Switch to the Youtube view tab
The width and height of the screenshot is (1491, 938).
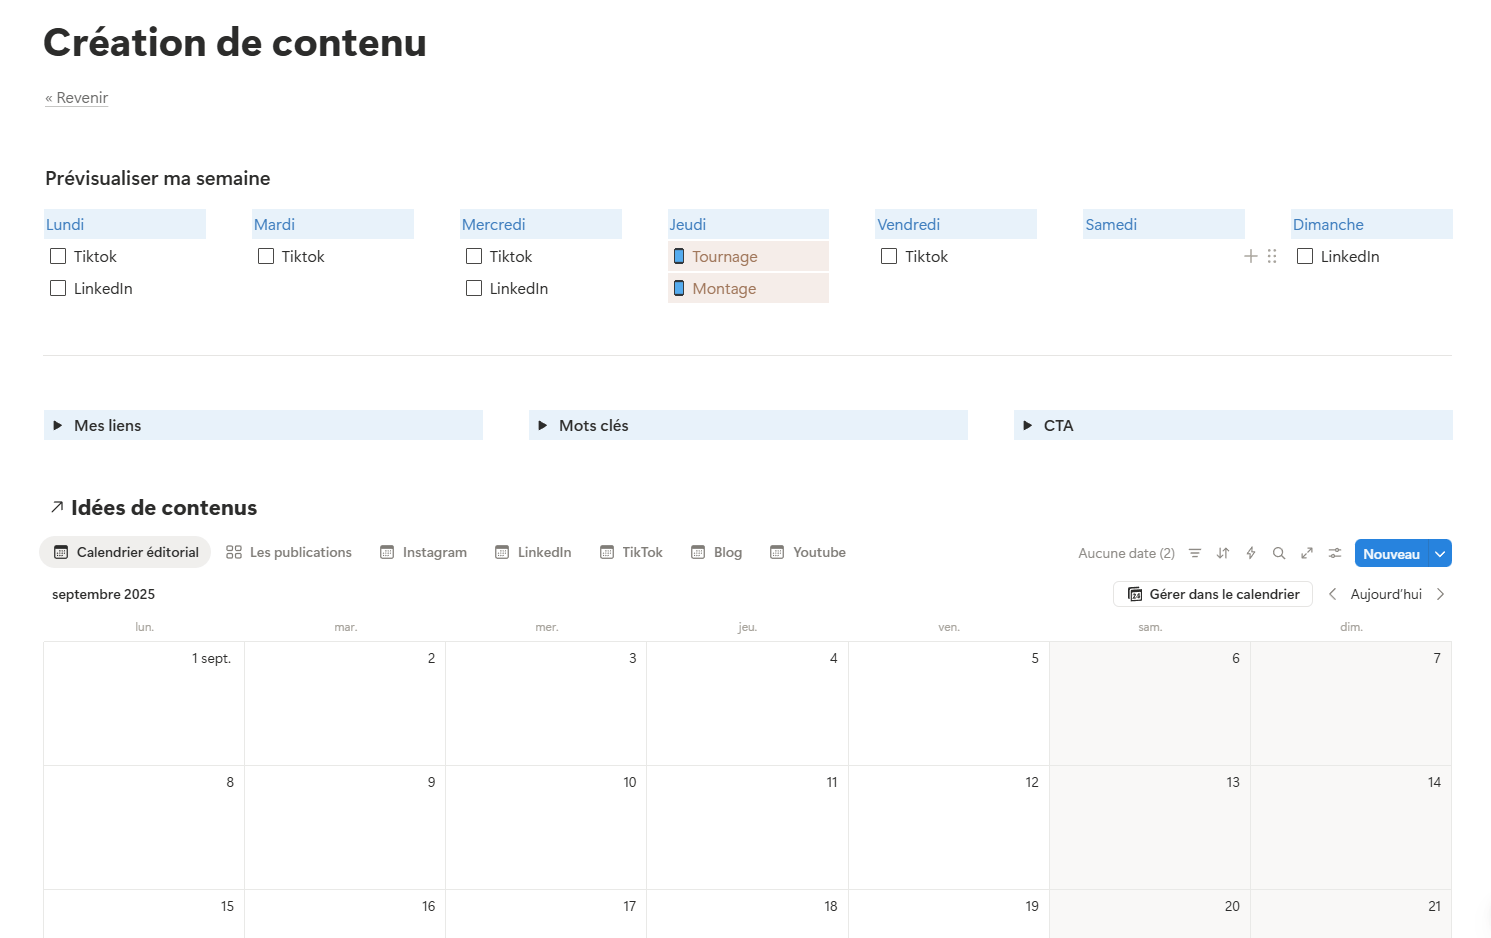[807, 552]
